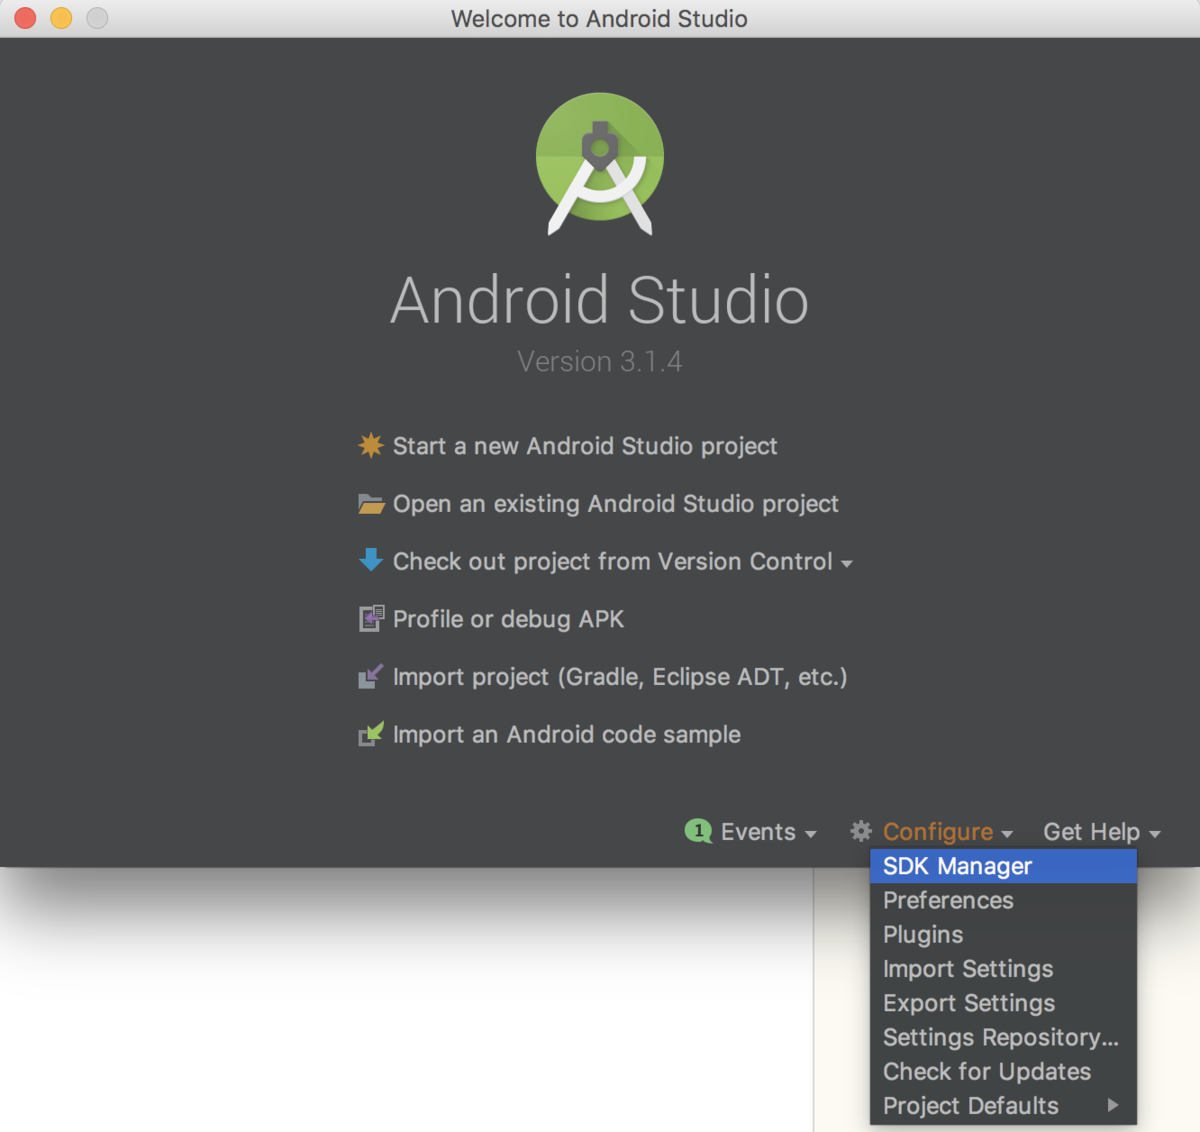Click the Android Studio compass logo
The image size is (1200, 1132).
tap(600, 164)
